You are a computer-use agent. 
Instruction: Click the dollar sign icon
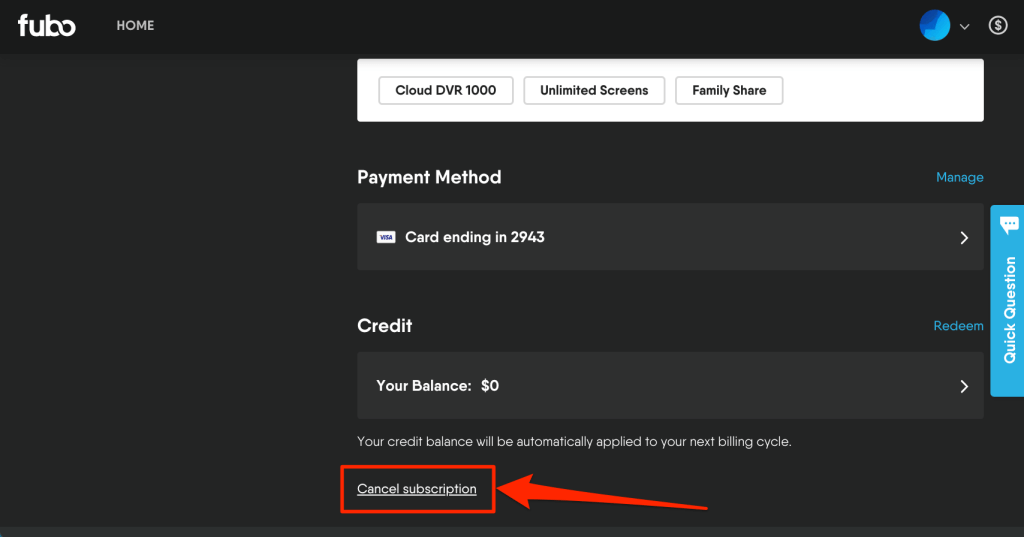[997, 26]
